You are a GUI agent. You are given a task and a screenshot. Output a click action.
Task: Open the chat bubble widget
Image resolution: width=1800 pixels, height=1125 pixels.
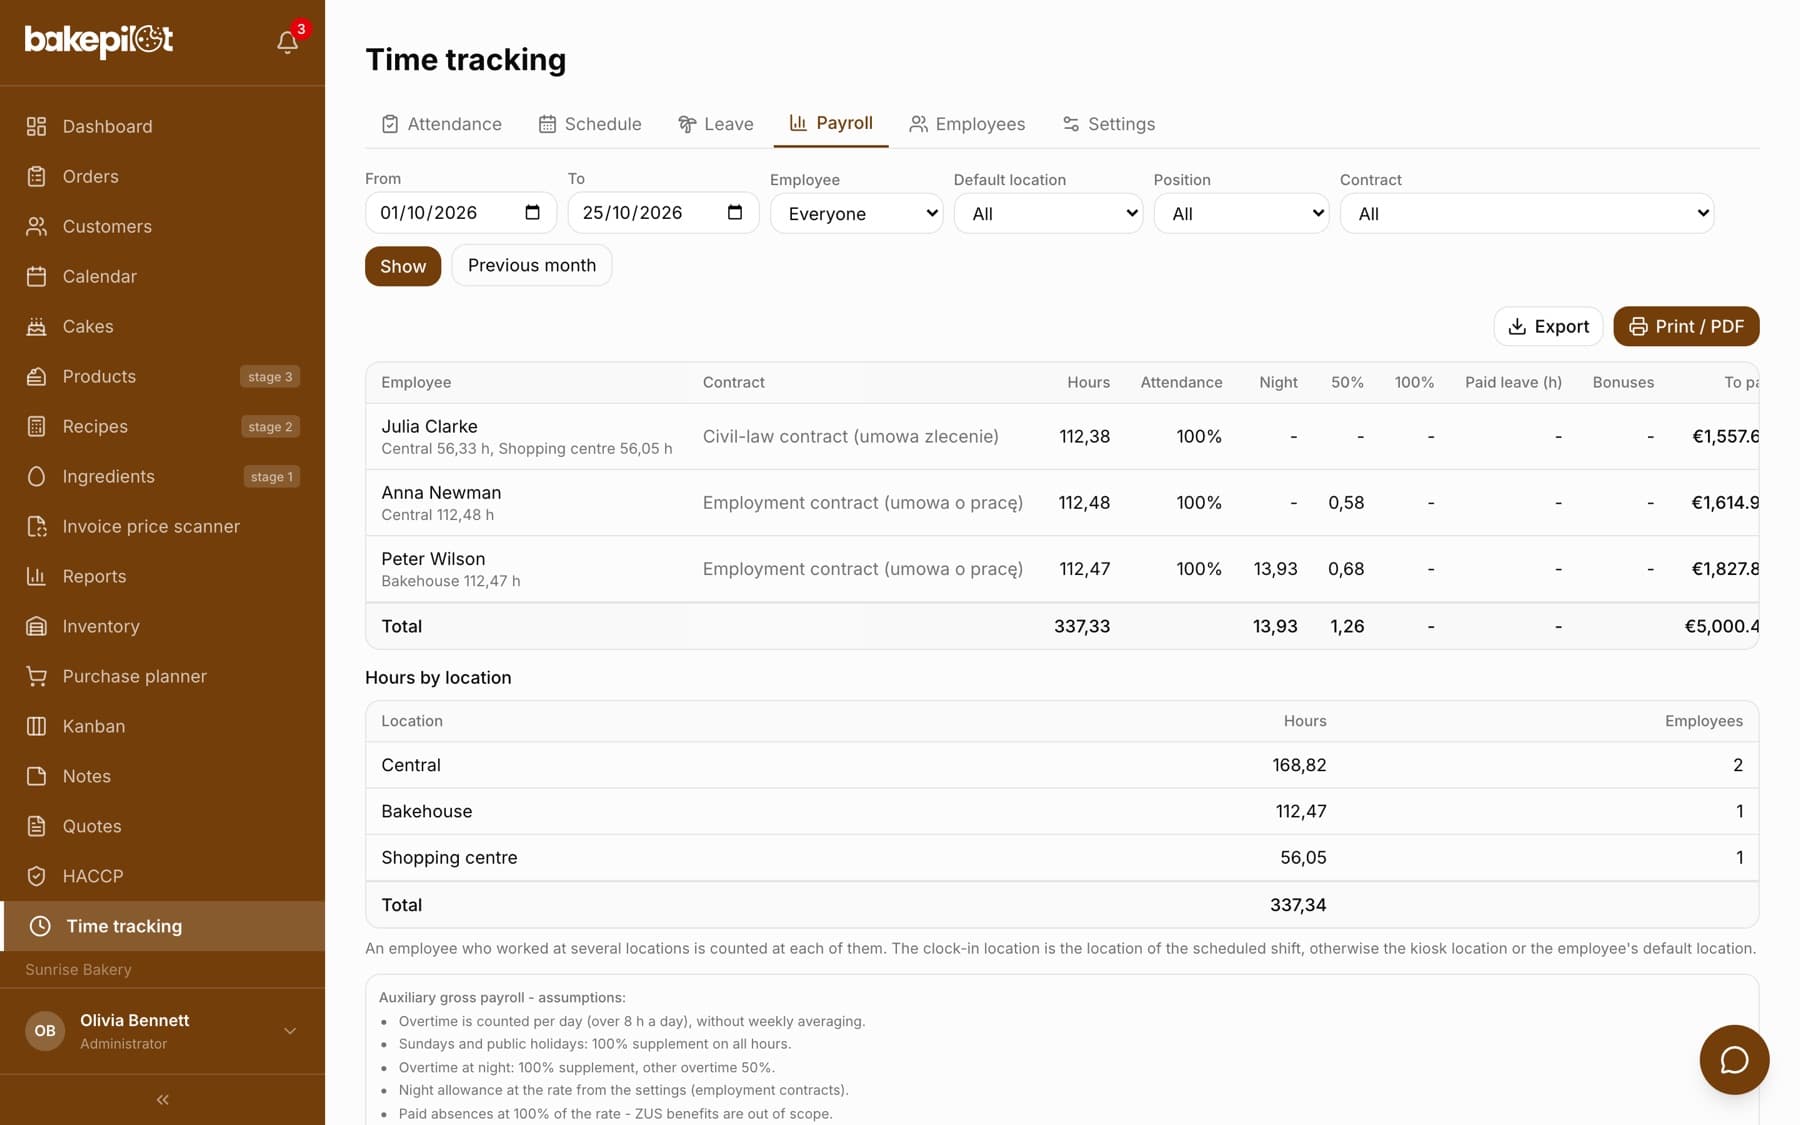pyautogui.click(x=1734, y=1059)
